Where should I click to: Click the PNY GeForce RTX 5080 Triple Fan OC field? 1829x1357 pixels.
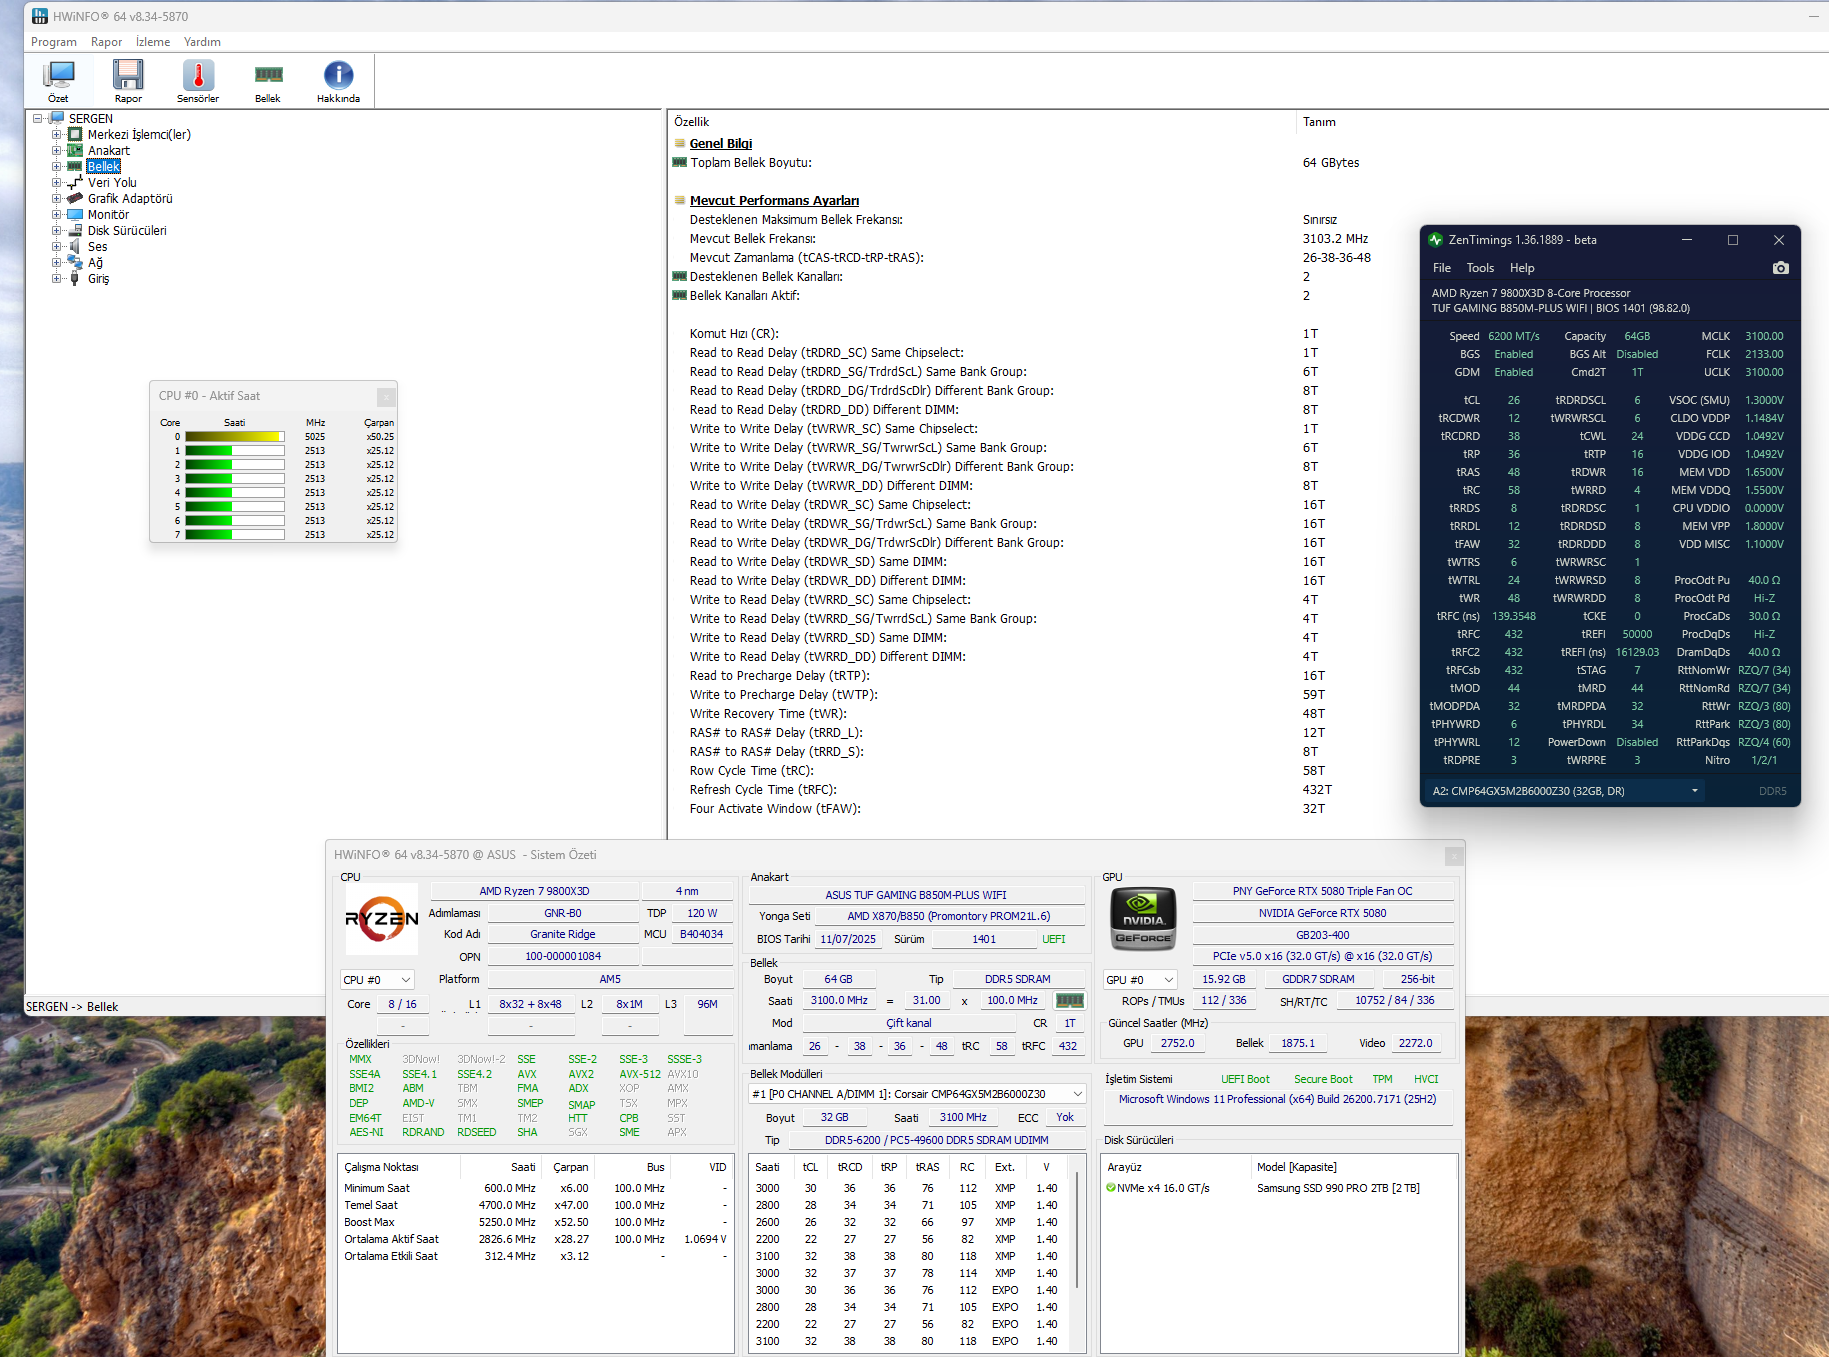(1322, 891)
